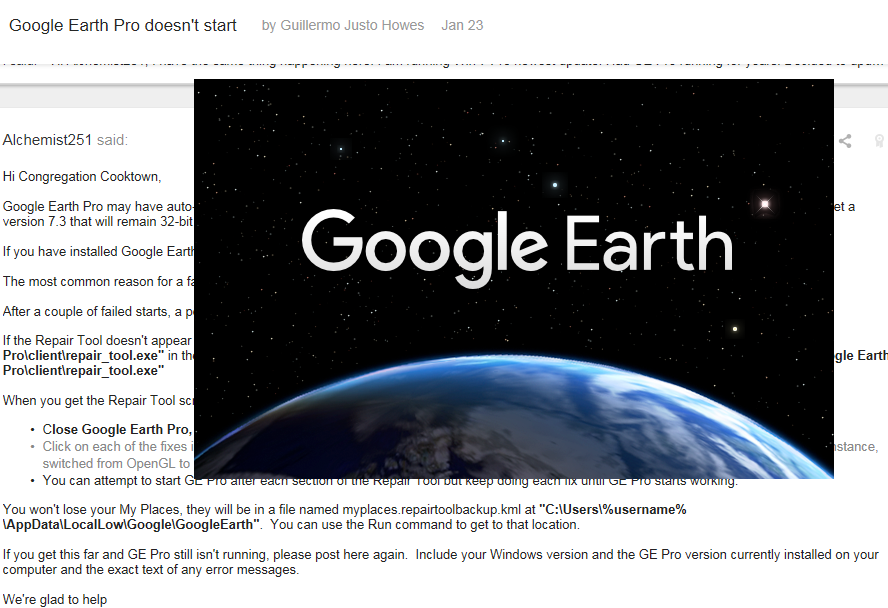Click the 'version 7.3 that will remain 32-bit' line

click(98, 221)
